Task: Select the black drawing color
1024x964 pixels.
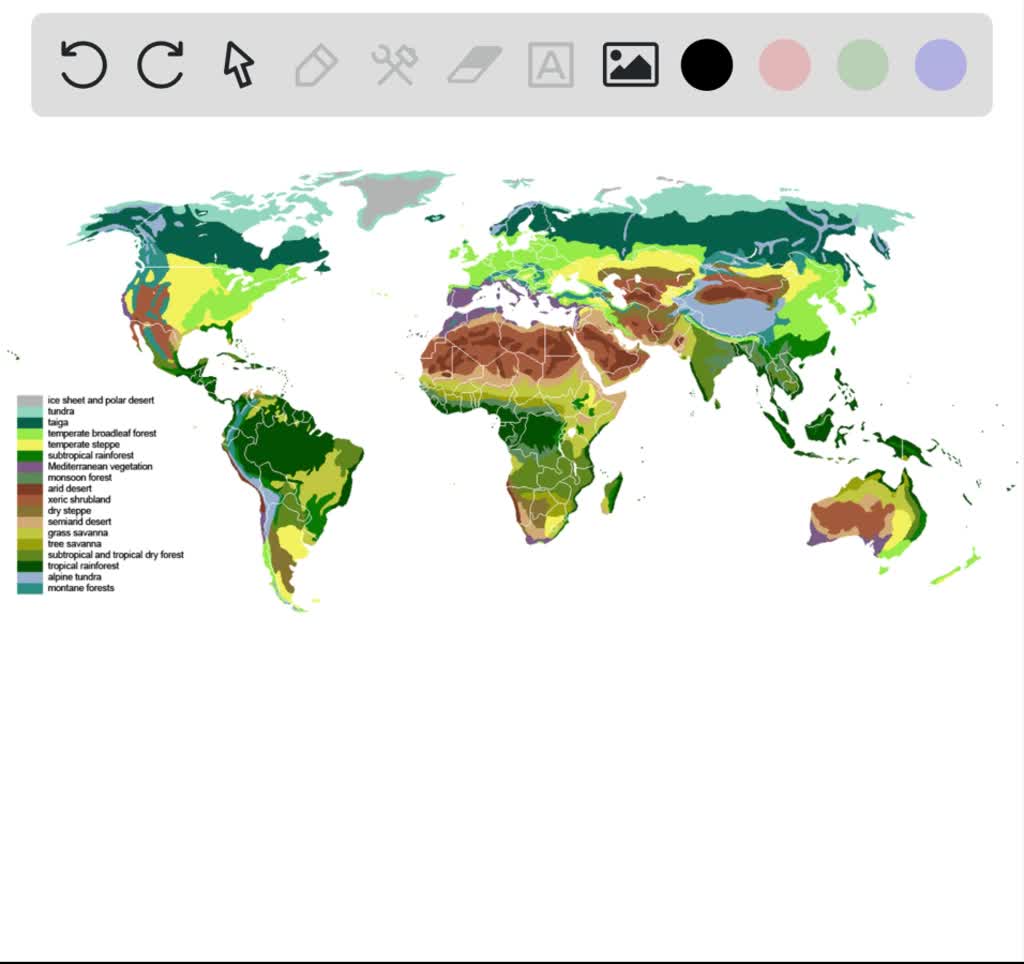Action: tap(706, 62)
